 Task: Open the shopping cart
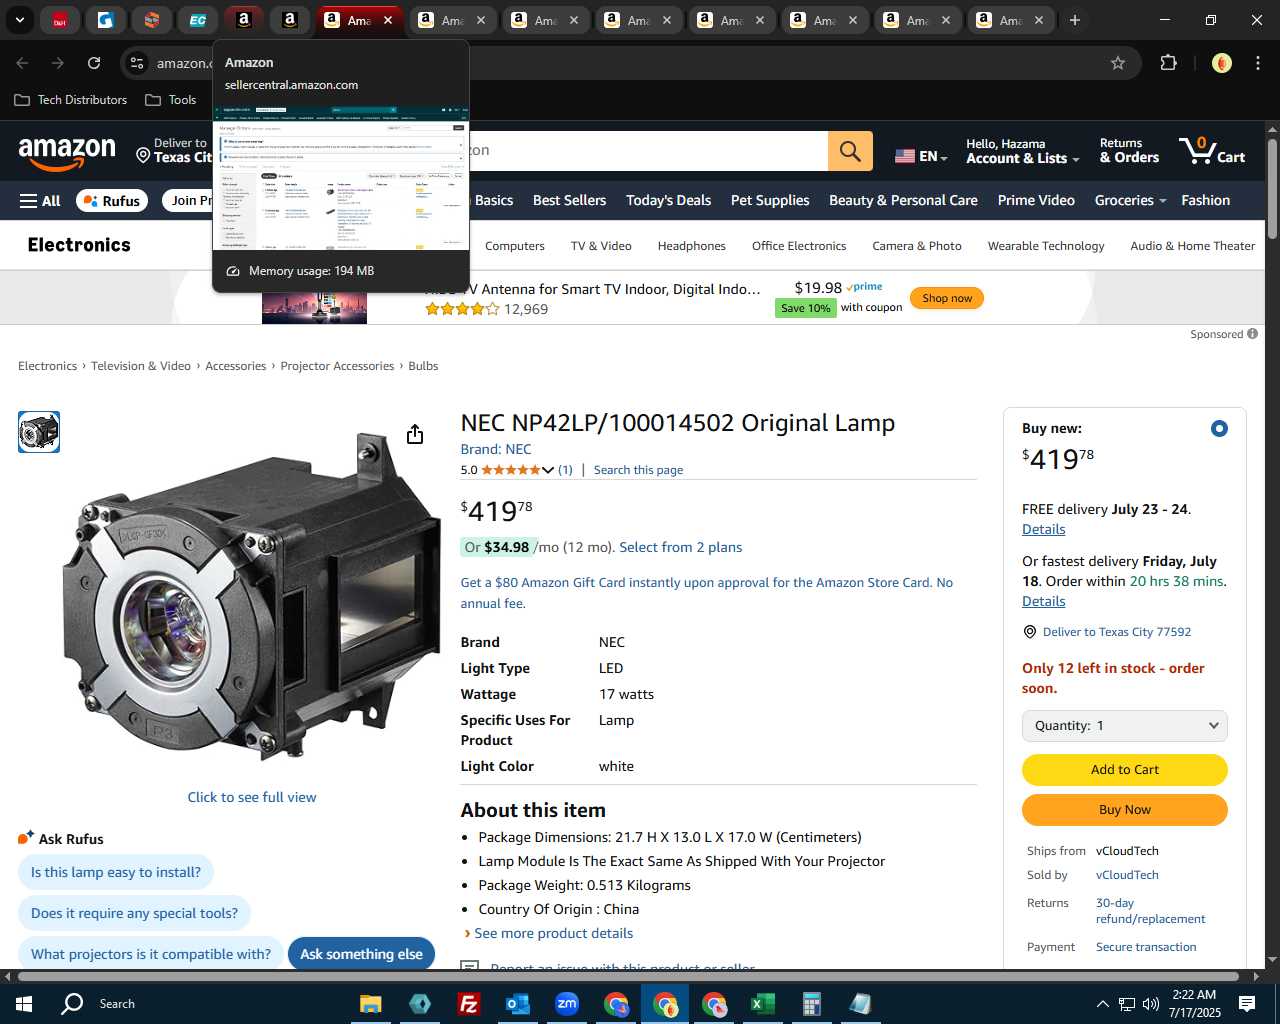1212,151
